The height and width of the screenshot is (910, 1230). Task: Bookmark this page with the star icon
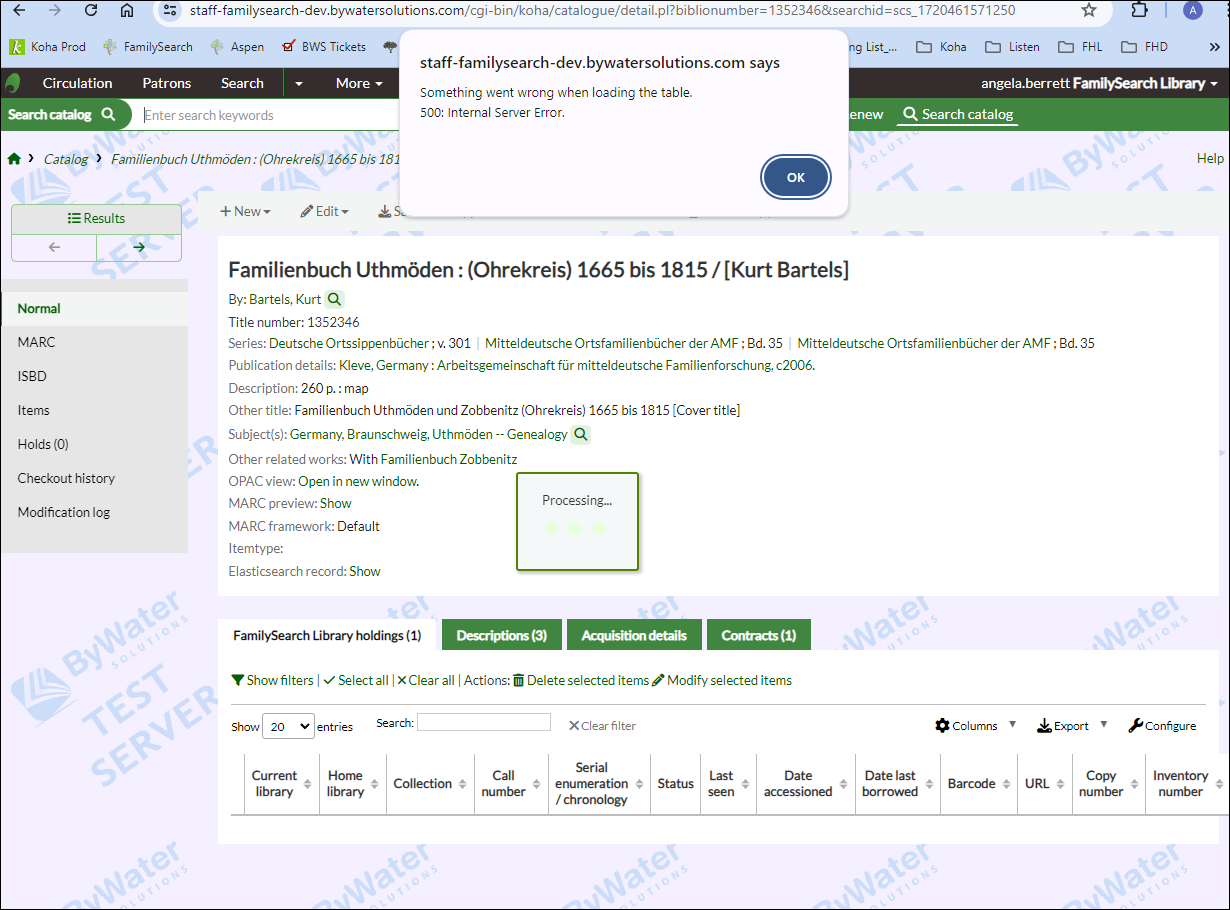(x=1089, y=10)
